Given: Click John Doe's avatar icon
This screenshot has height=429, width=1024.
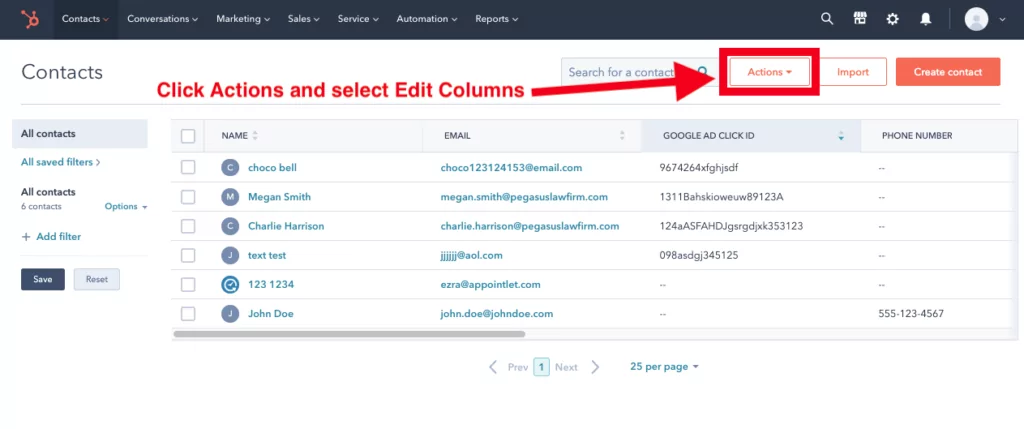Looking at the screenshot, I should 230,314.
